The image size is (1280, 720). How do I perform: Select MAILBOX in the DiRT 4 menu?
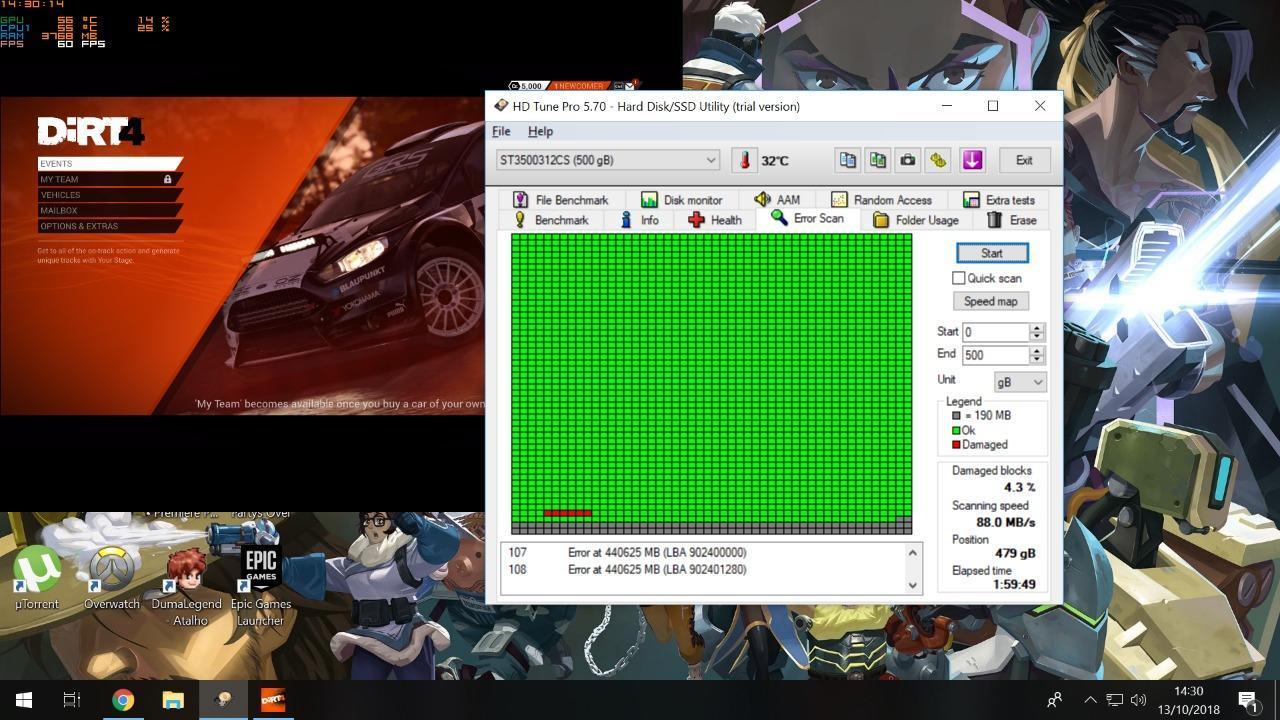click(x=109, y=211)
